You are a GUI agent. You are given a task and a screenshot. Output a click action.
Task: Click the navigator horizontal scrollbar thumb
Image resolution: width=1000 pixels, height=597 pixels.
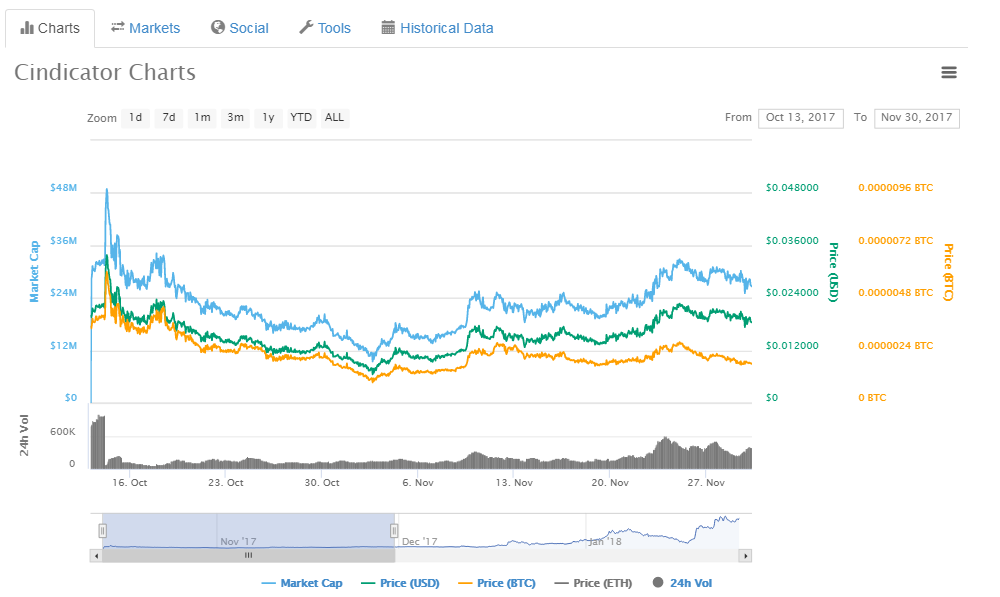248,556
